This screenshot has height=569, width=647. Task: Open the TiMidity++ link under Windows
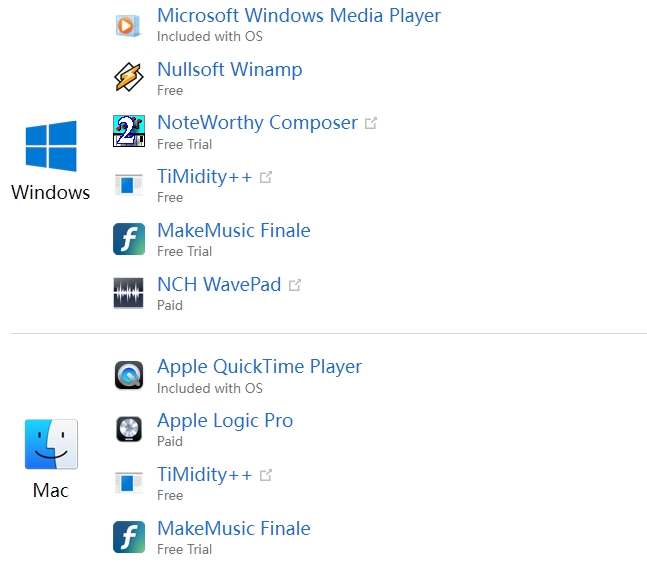[204, 177]
